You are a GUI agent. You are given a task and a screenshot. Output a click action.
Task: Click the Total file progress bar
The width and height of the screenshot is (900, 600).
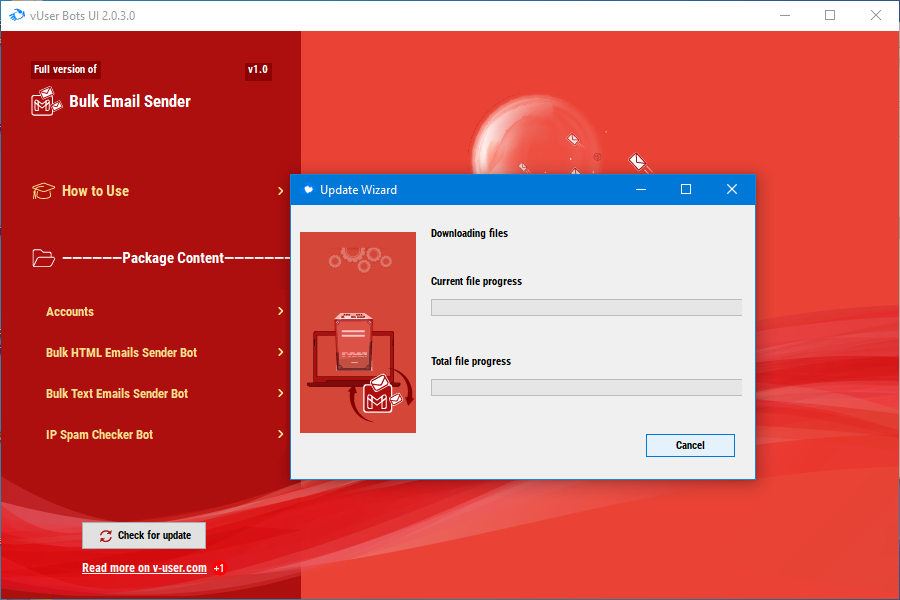[586, 387]
